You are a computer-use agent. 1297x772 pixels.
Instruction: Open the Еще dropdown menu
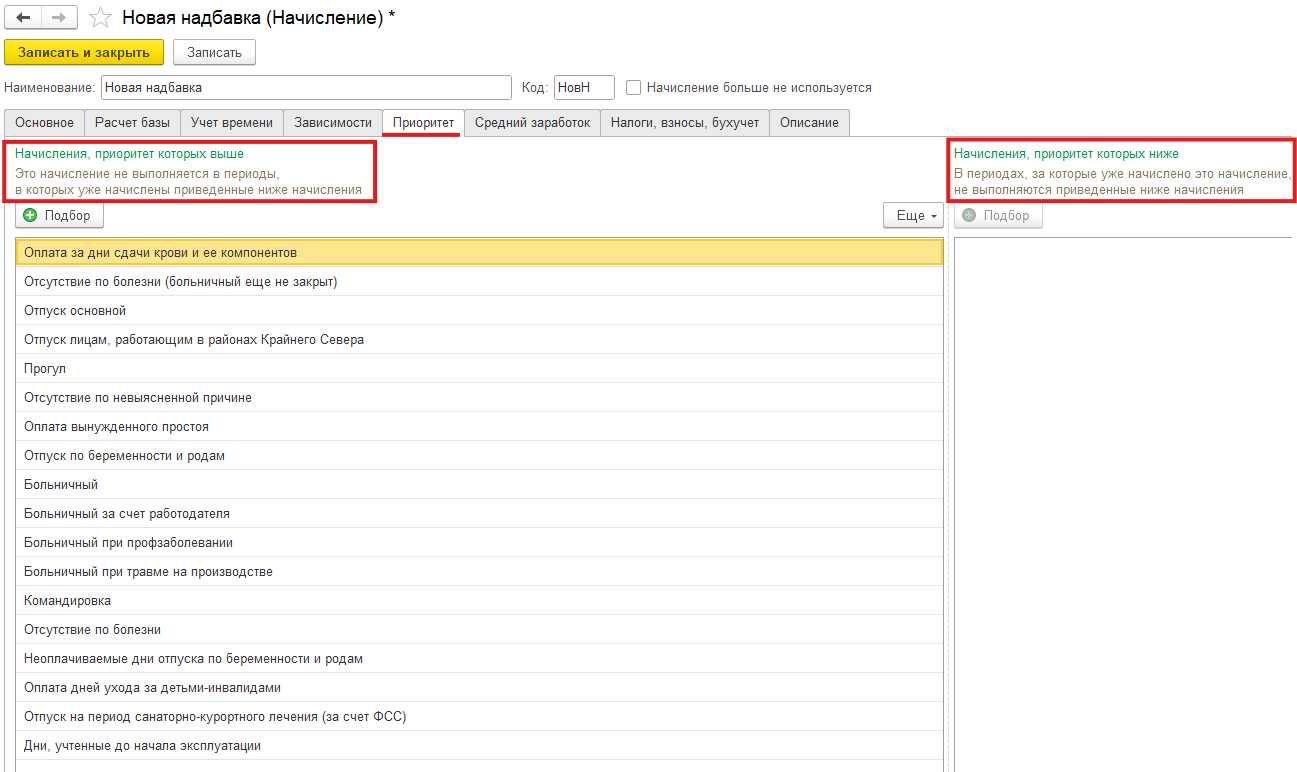tap(914, 215)
